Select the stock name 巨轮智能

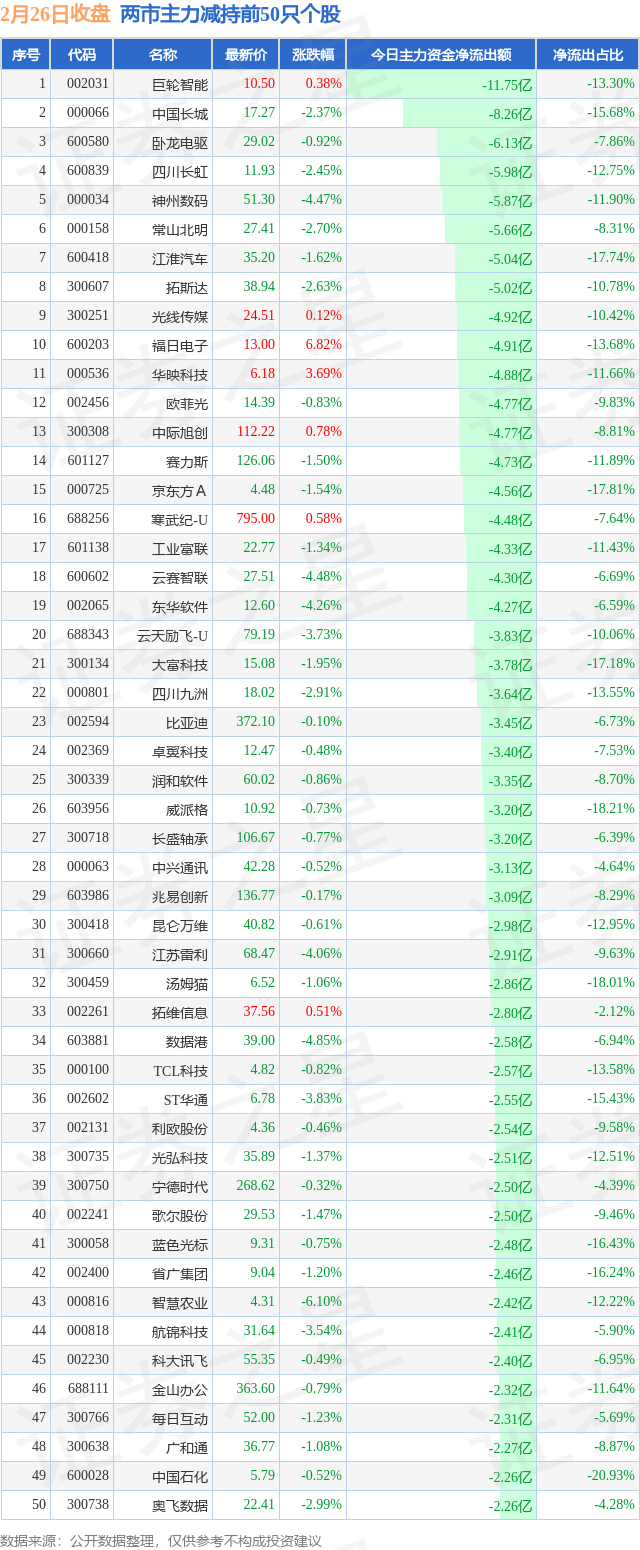click(x=180, y=84)
